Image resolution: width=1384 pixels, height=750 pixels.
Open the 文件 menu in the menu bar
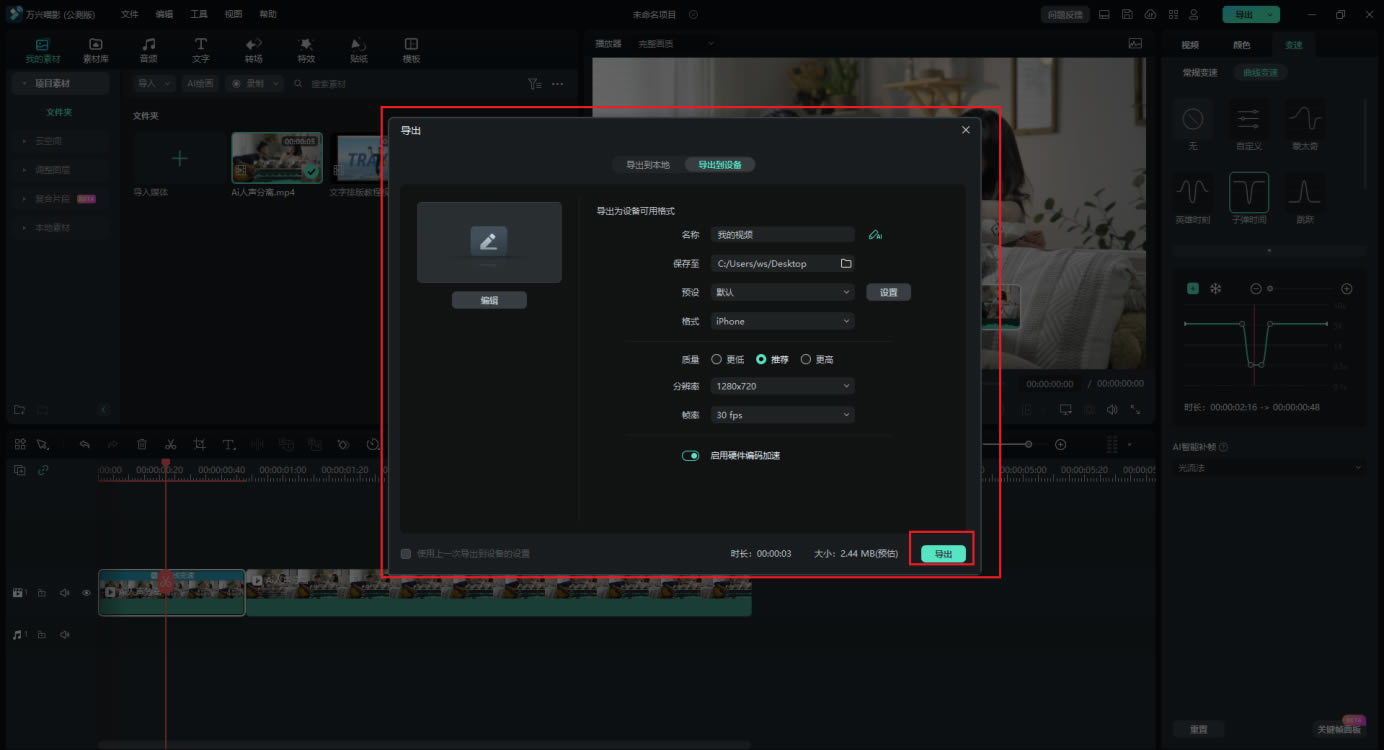pos(130,15)
